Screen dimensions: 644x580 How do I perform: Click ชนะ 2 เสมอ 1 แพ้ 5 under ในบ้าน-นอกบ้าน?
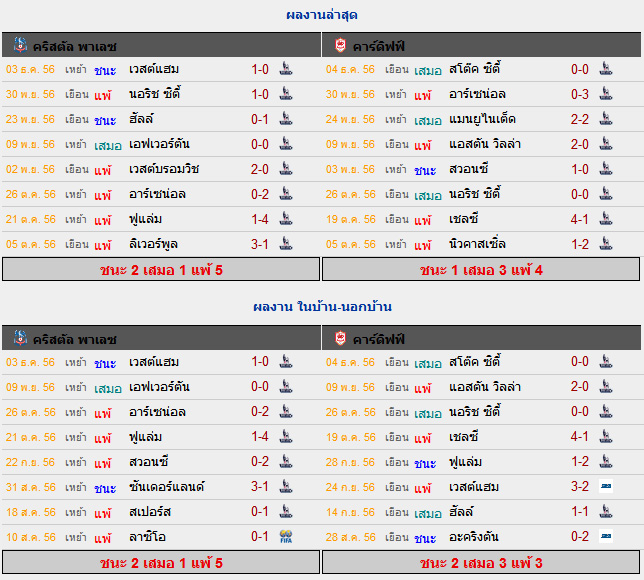(161, 562)
